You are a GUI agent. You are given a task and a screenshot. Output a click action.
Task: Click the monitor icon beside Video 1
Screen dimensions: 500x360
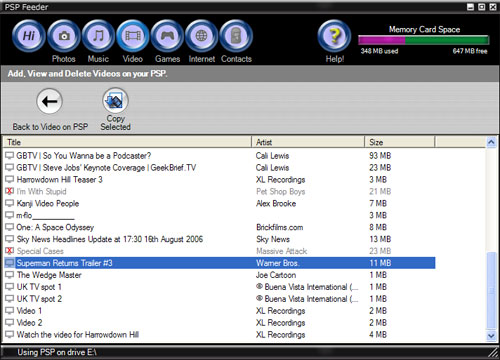point(9,311)
